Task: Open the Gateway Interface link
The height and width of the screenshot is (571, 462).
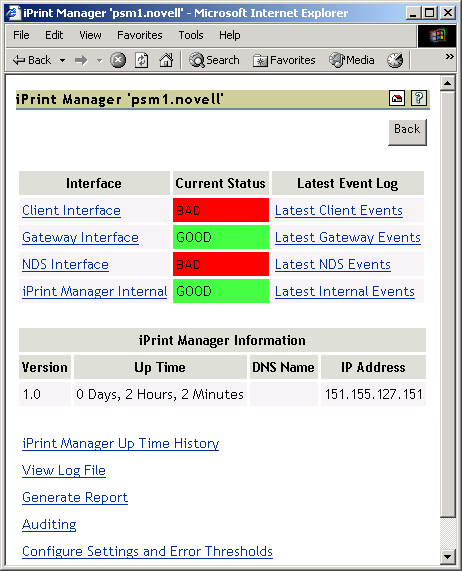Action: [80, 237]
